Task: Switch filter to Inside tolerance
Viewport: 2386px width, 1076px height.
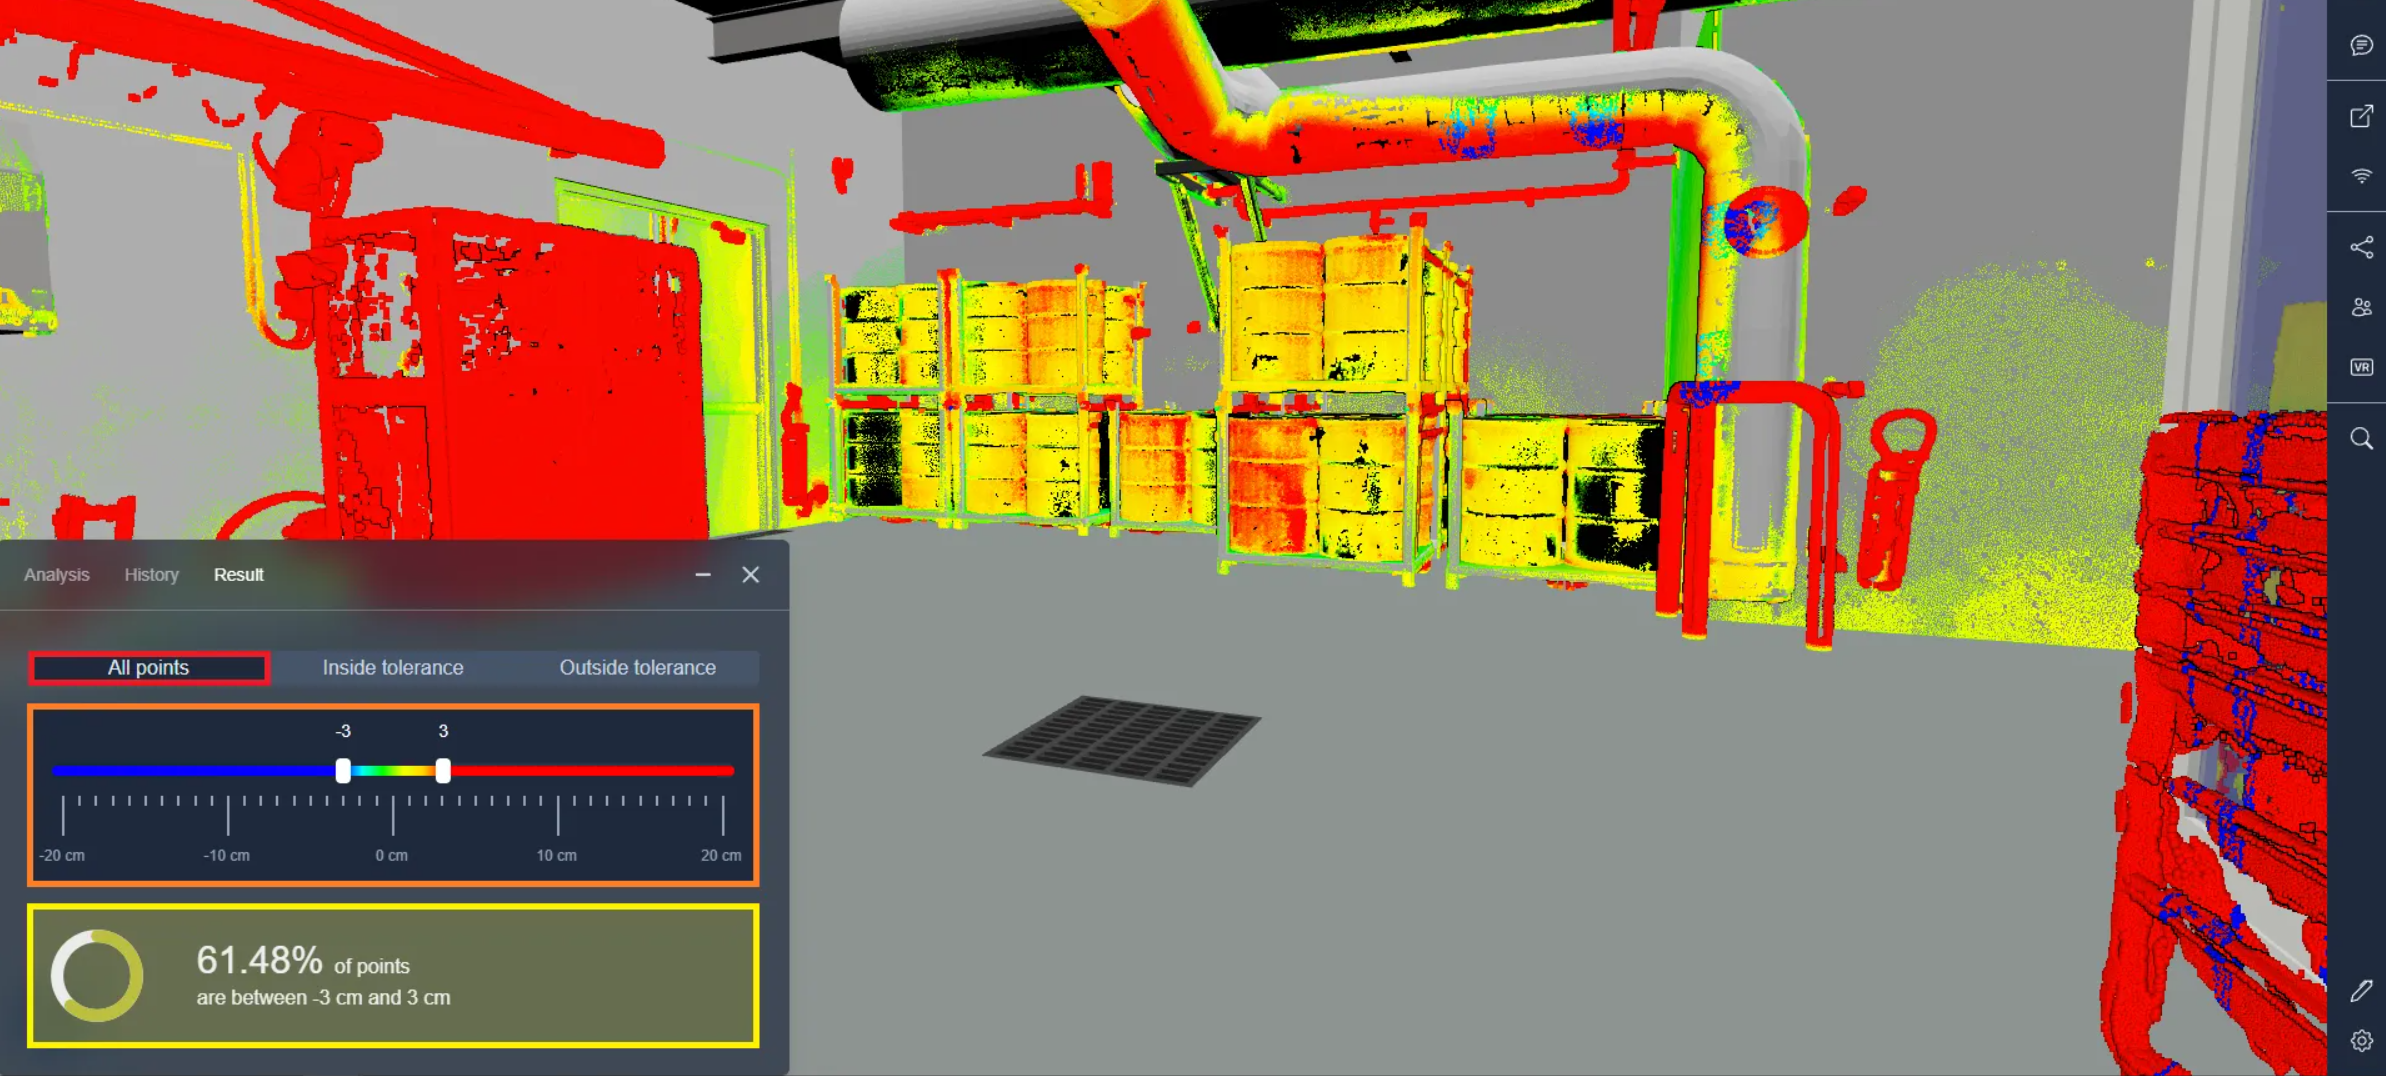Action: pos(393,668)
